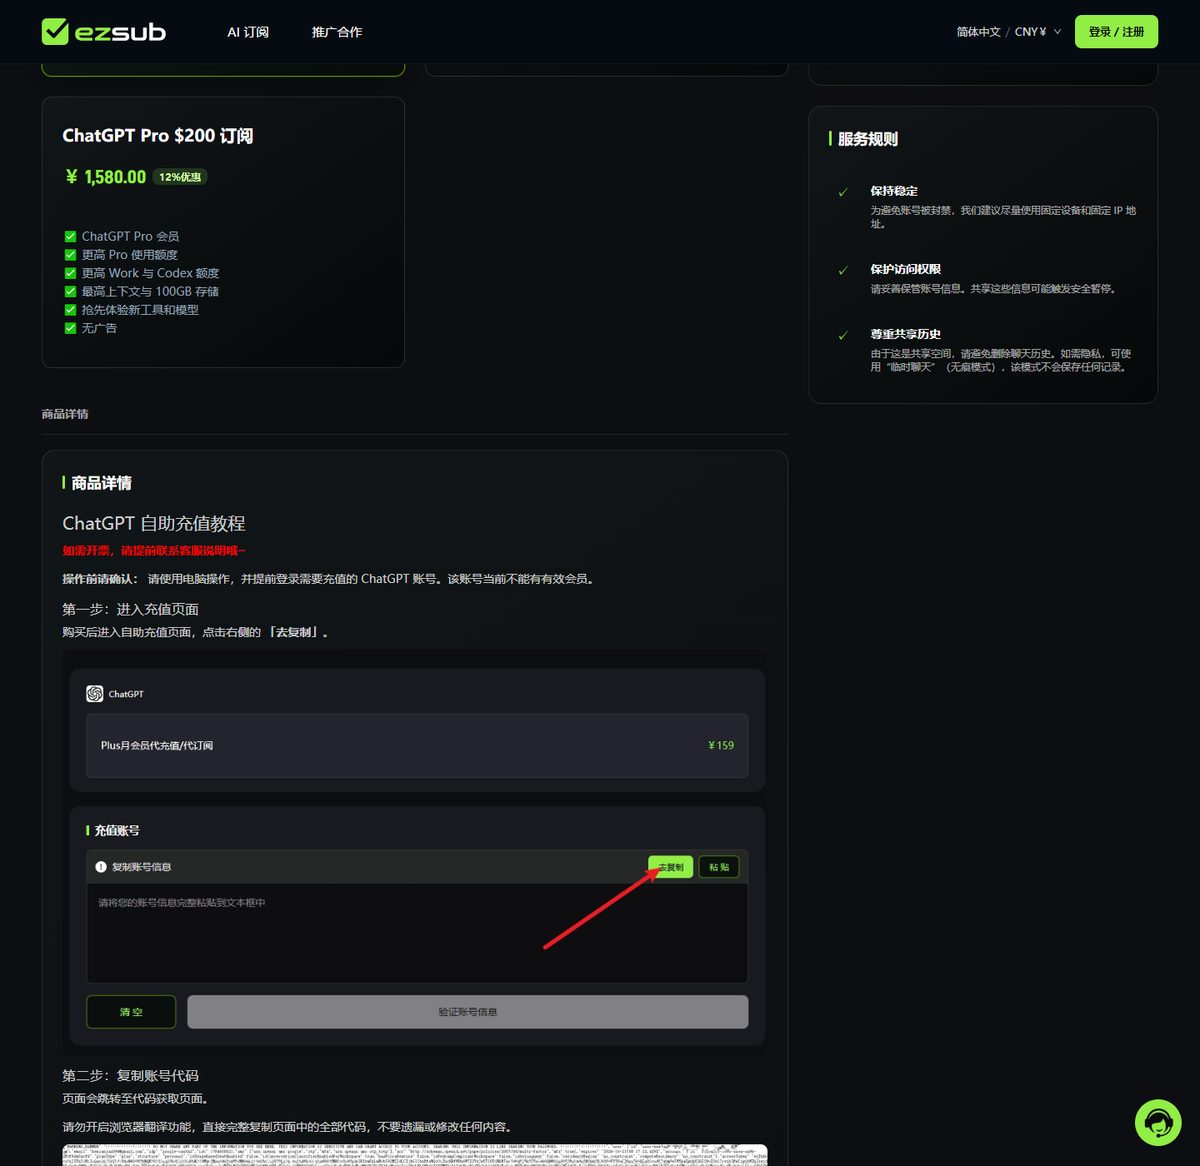
Task: Click the ChatGPT Pro $200 订阅 card title
Action: (158, 136)
